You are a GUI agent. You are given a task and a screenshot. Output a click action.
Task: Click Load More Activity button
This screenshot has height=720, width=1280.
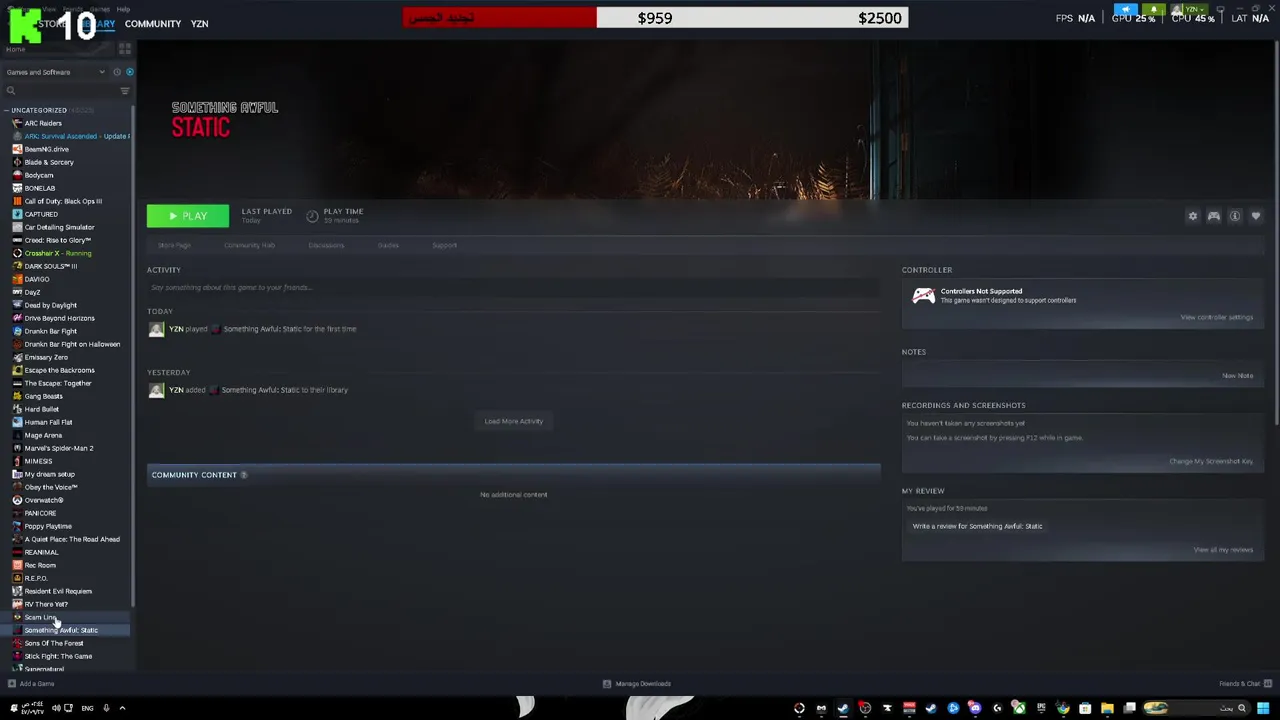pyautogui.click(x=514, y=421)
